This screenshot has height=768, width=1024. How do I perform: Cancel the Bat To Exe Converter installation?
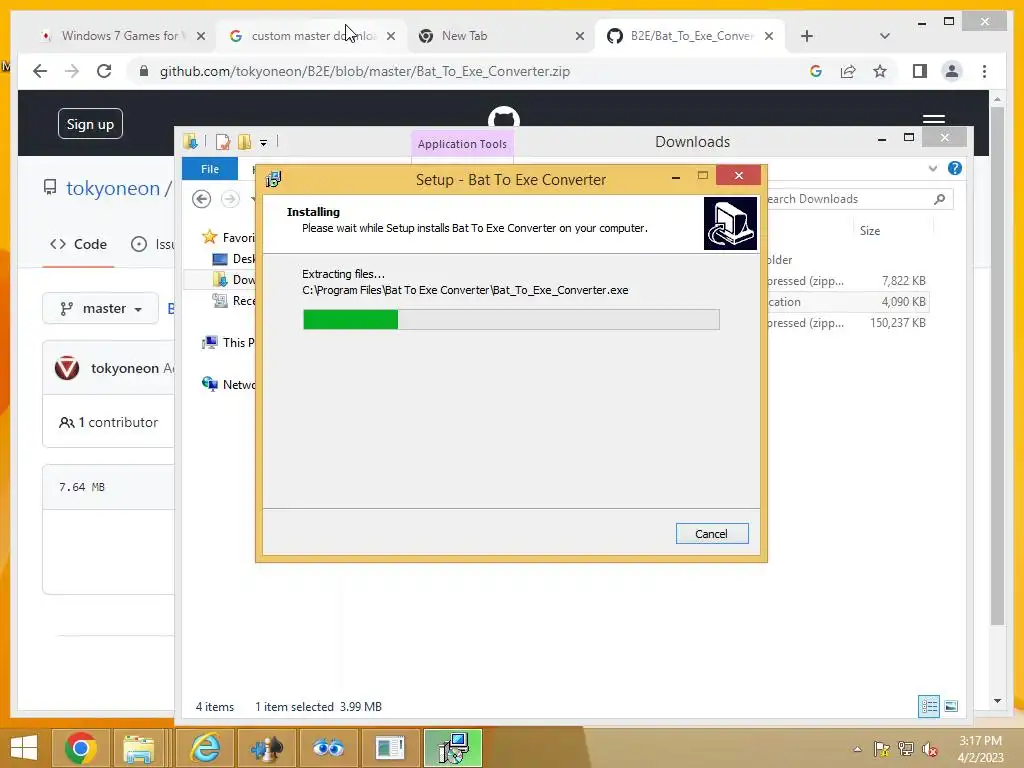[712, 534]
